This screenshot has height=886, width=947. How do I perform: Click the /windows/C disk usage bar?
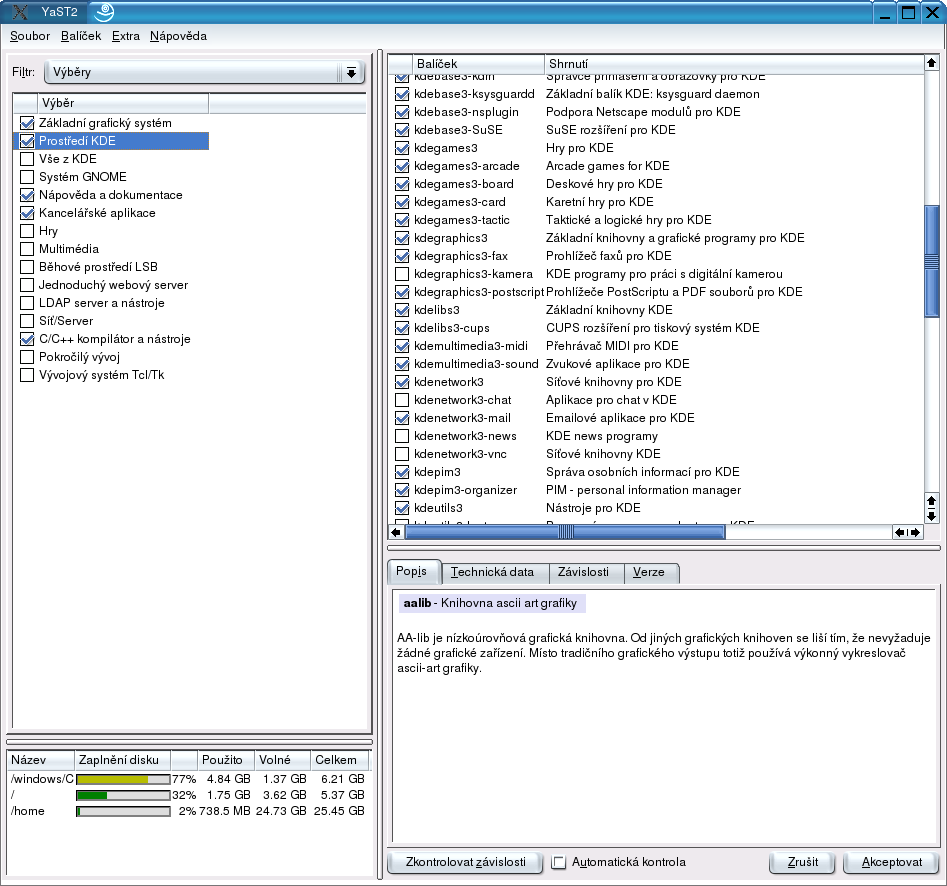click(123, 780)
